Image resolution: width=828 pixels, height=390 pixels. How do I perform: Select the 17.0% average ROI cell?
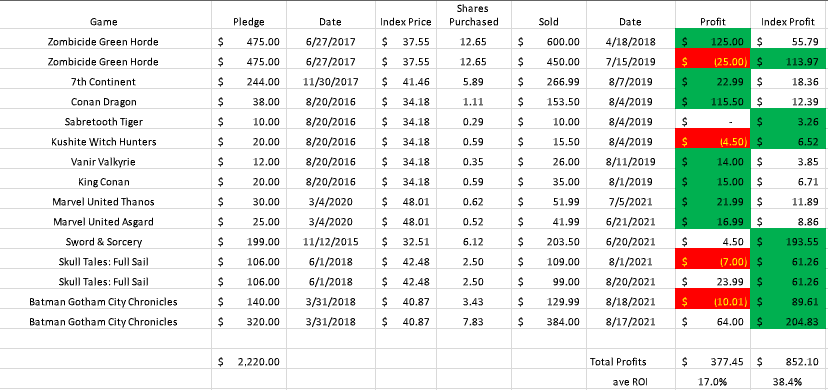(x=713, y=381)
